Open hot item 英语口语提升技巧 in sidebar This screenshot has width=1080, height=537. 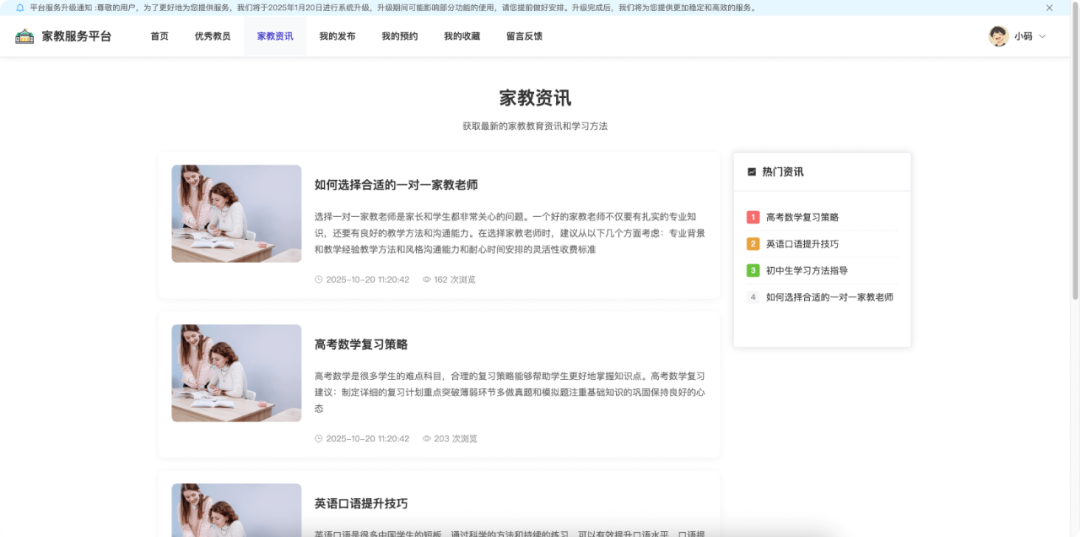point(802,244)
